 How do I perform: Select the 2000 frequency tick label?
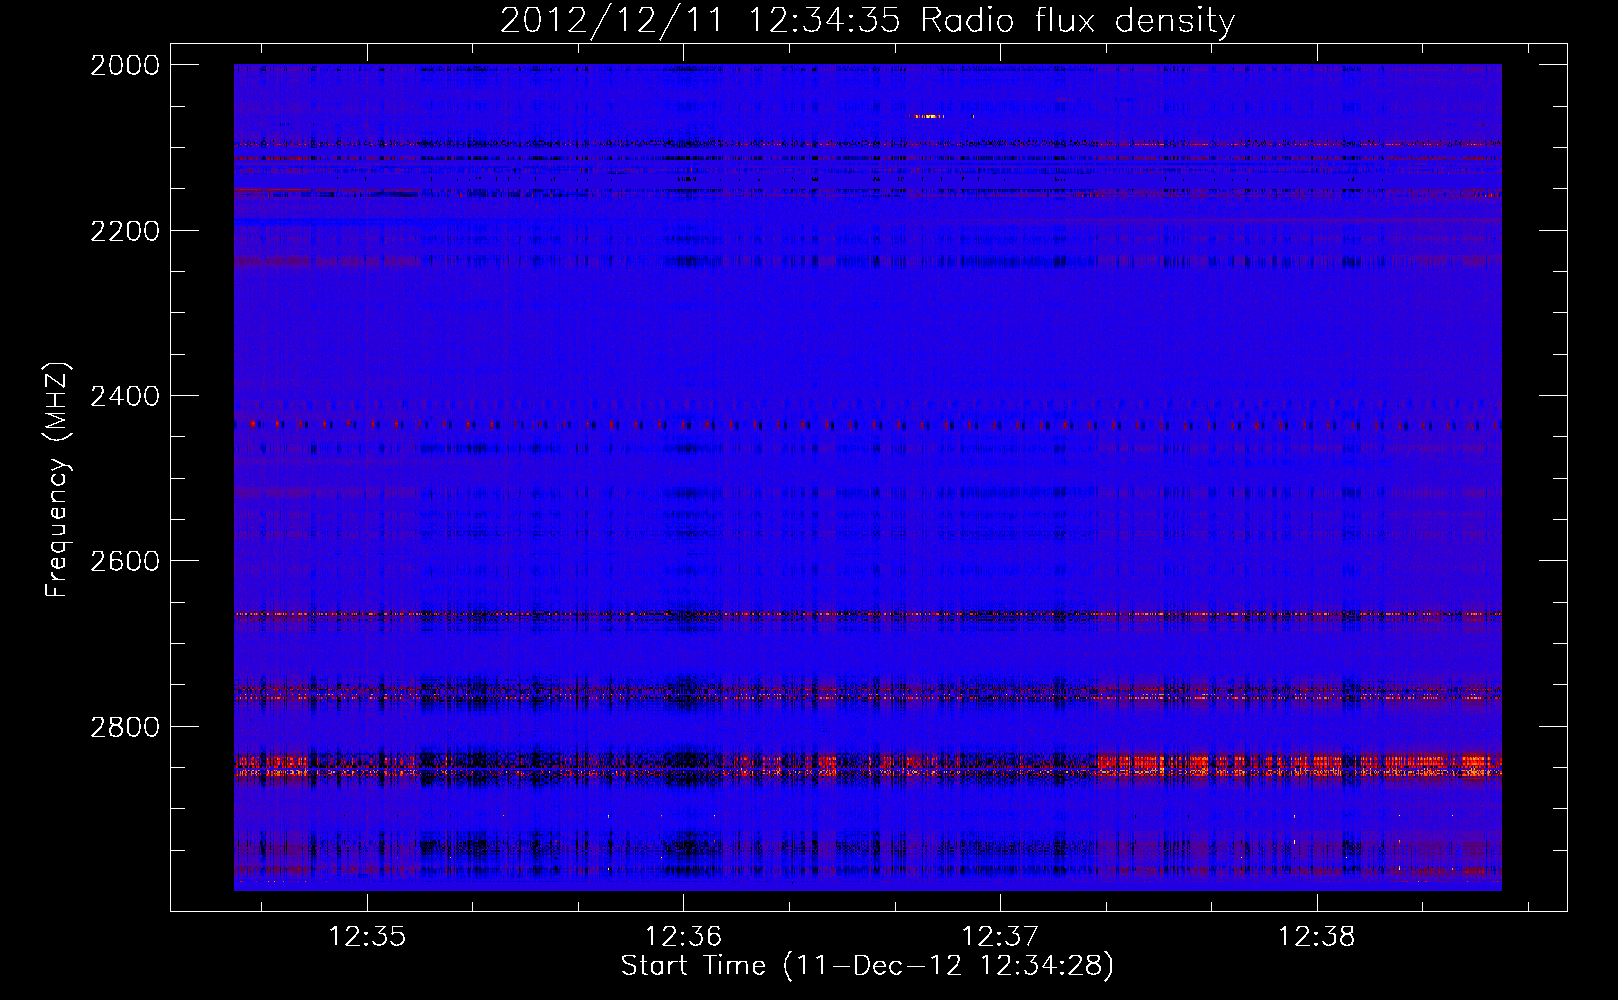125,65
